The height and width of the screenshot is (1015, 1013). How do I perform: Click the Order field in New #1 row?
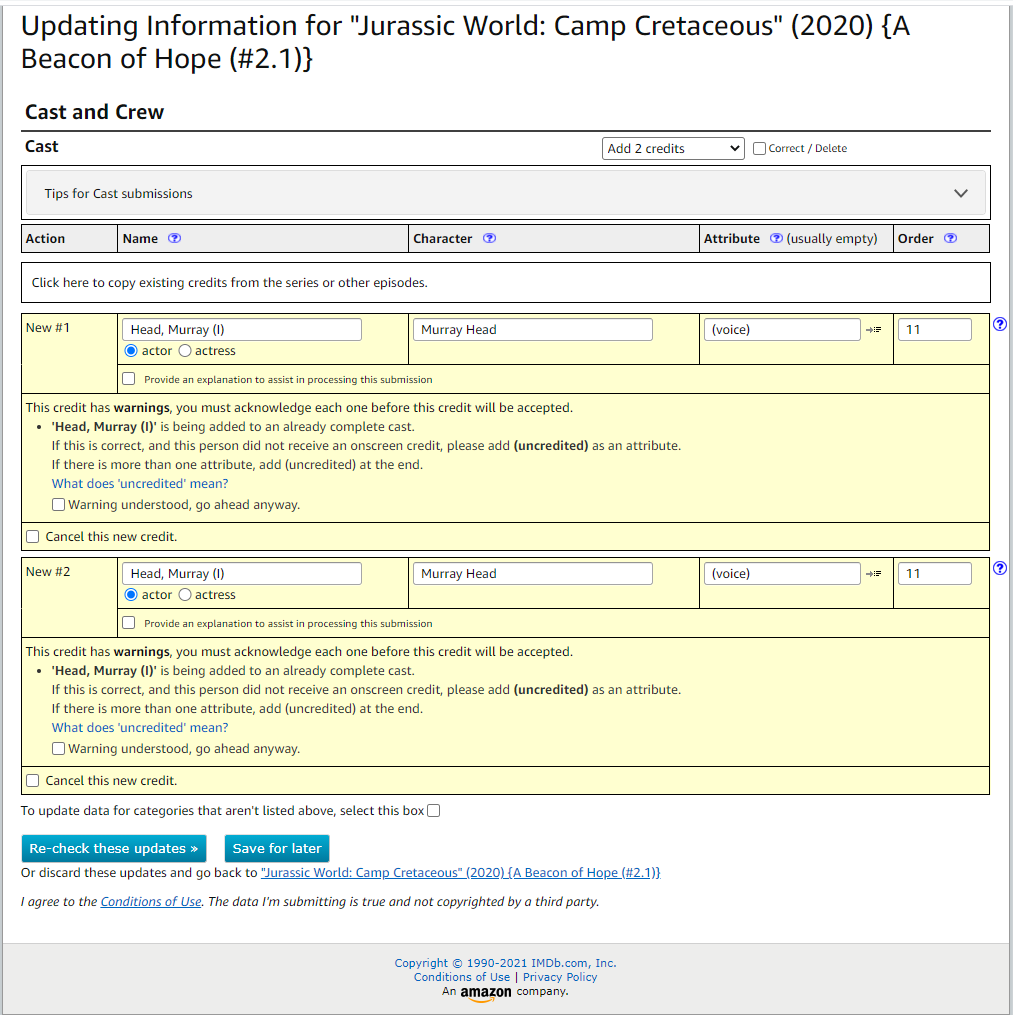click(934, 330)
